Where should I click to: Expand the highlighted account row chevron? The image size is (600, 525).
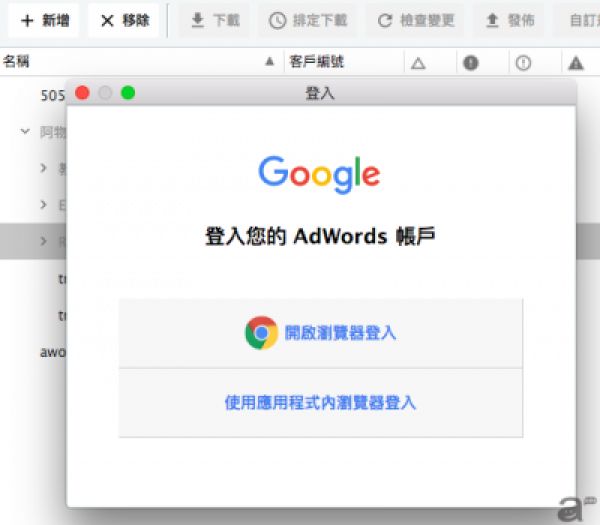pos(43,241)
